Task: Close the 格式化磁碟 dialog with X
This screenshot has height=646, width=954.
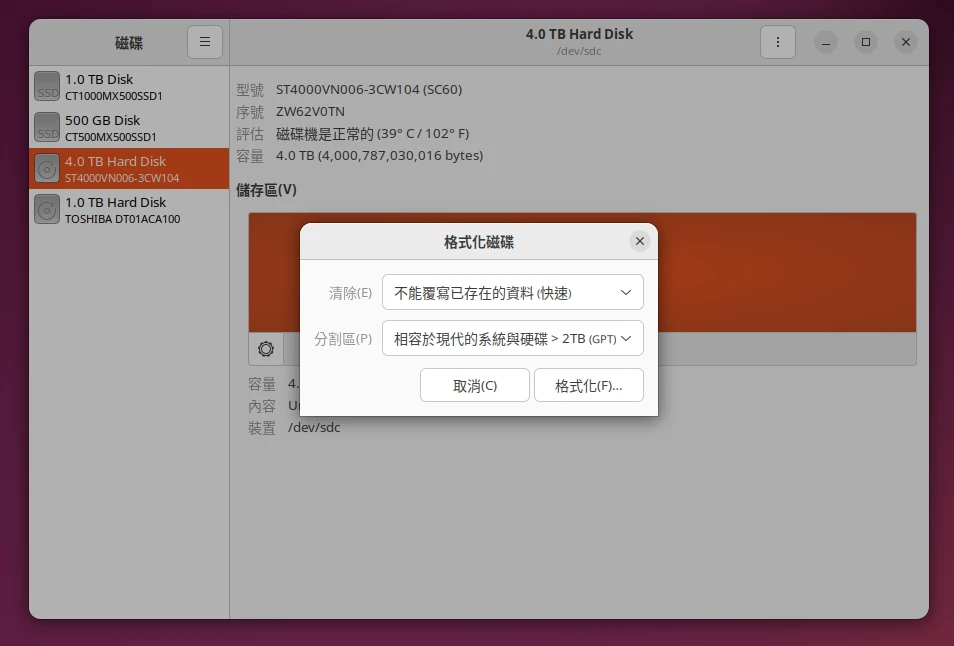Action: click(x=640, y=241)
